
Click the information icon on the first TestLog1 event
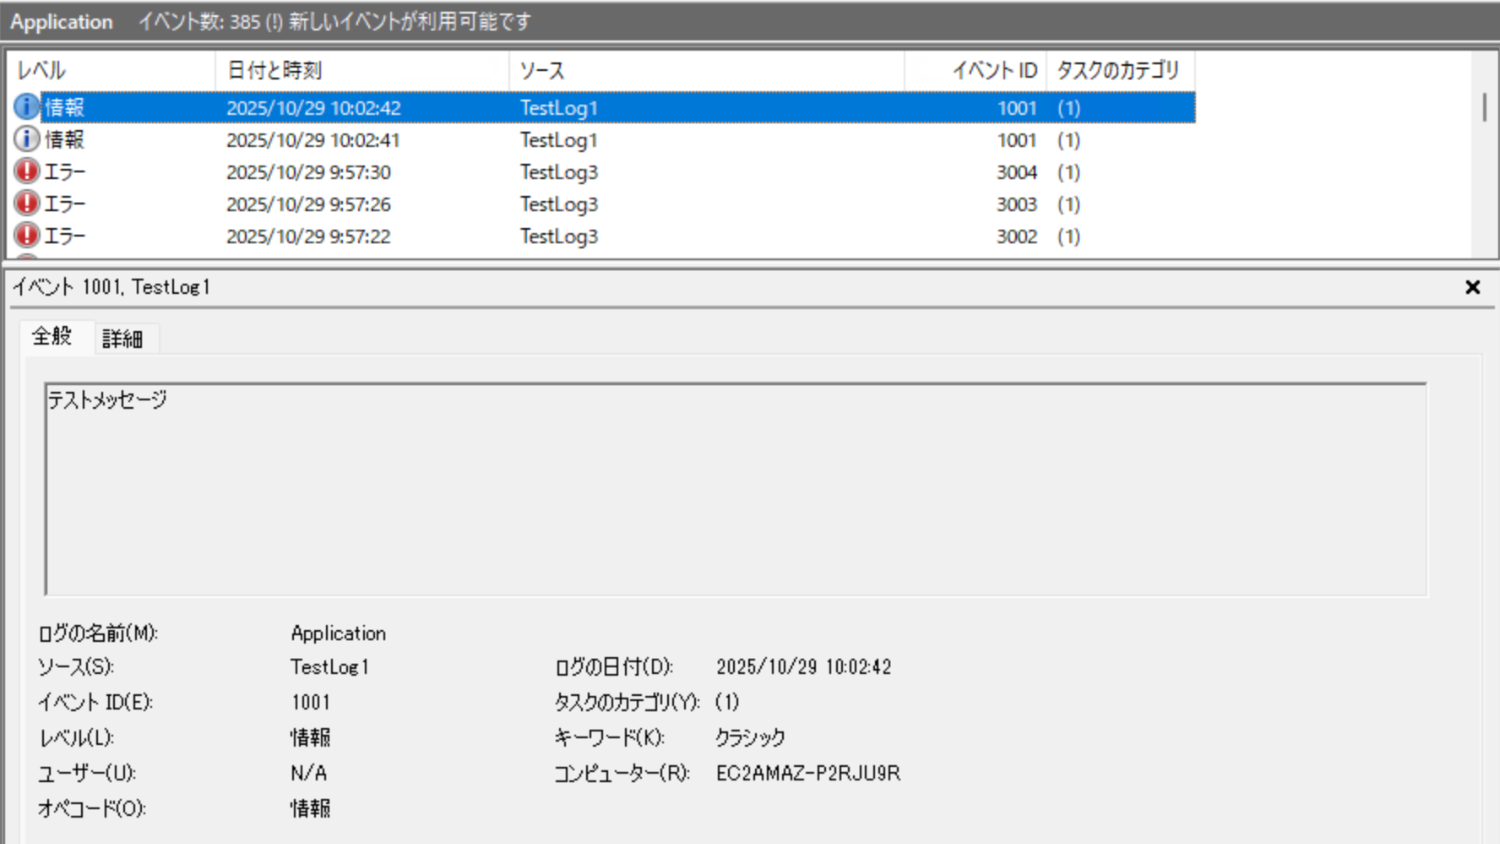(x=25, y=107)
